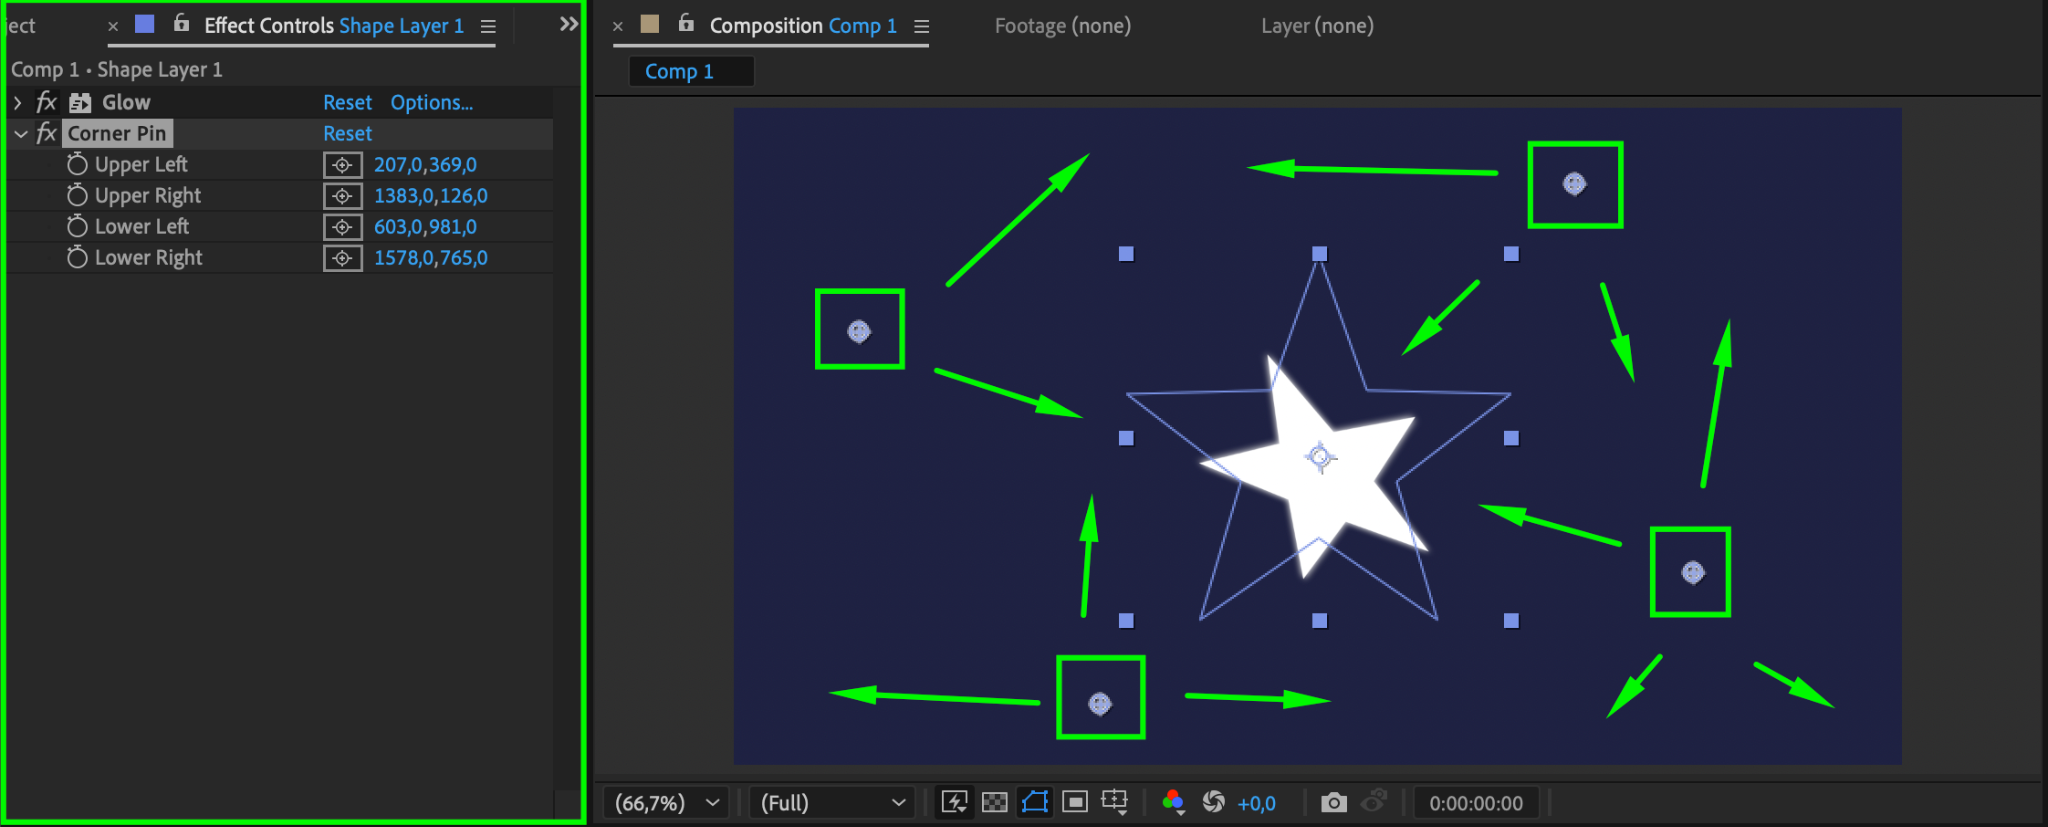The image size is (2048, 827).
Task: Toggle the transparency grid button
Action: tap(995, 802)
